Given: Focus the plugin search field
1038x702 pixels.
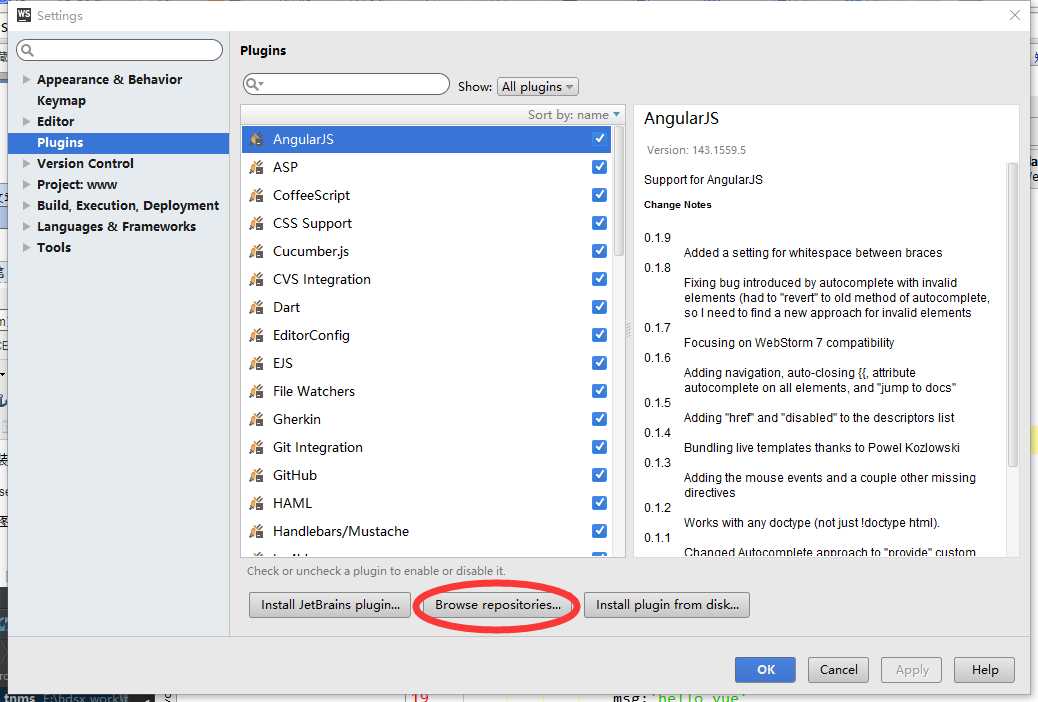Looking at the screenshot, I should tap(346, 84).
